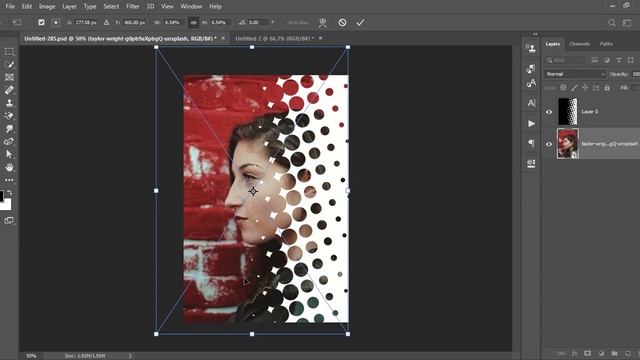Image resolution: width=640 pixels, height=360 pixels.
Task: Open the Filter menu
Action: pyautogui.click(x=133, y=7)
